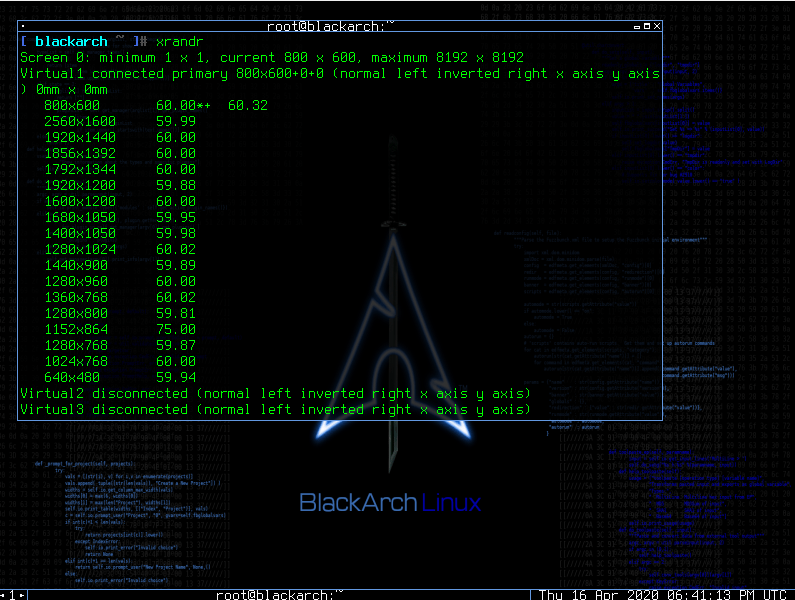Click the terminal title bar text root@blackarch
The height and width of the screenshot is (600, 795).
331,26
